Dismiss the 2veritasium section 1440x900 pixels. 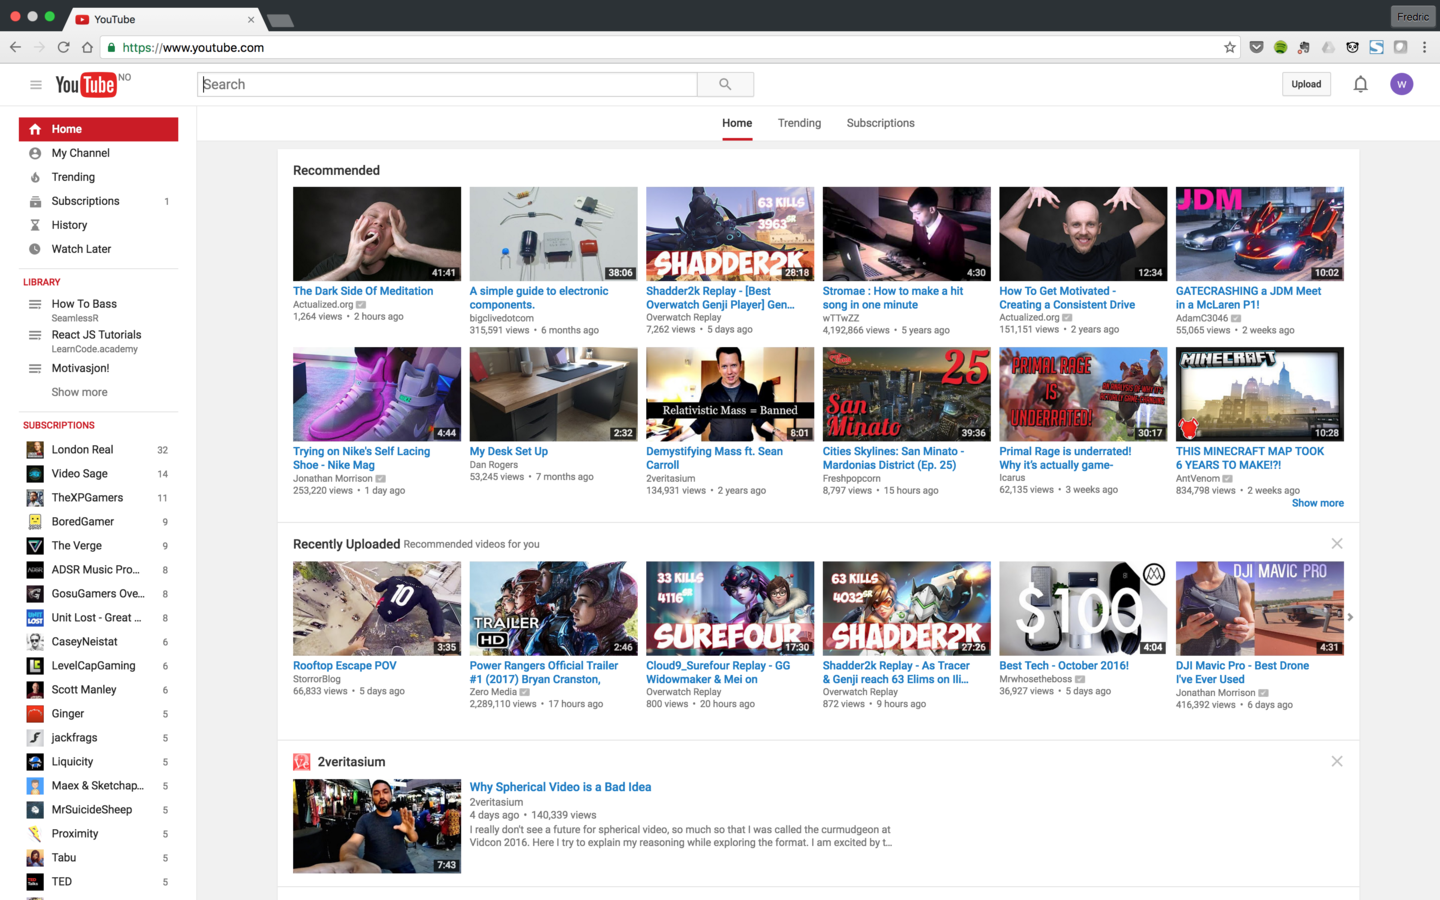(1337, 762)
